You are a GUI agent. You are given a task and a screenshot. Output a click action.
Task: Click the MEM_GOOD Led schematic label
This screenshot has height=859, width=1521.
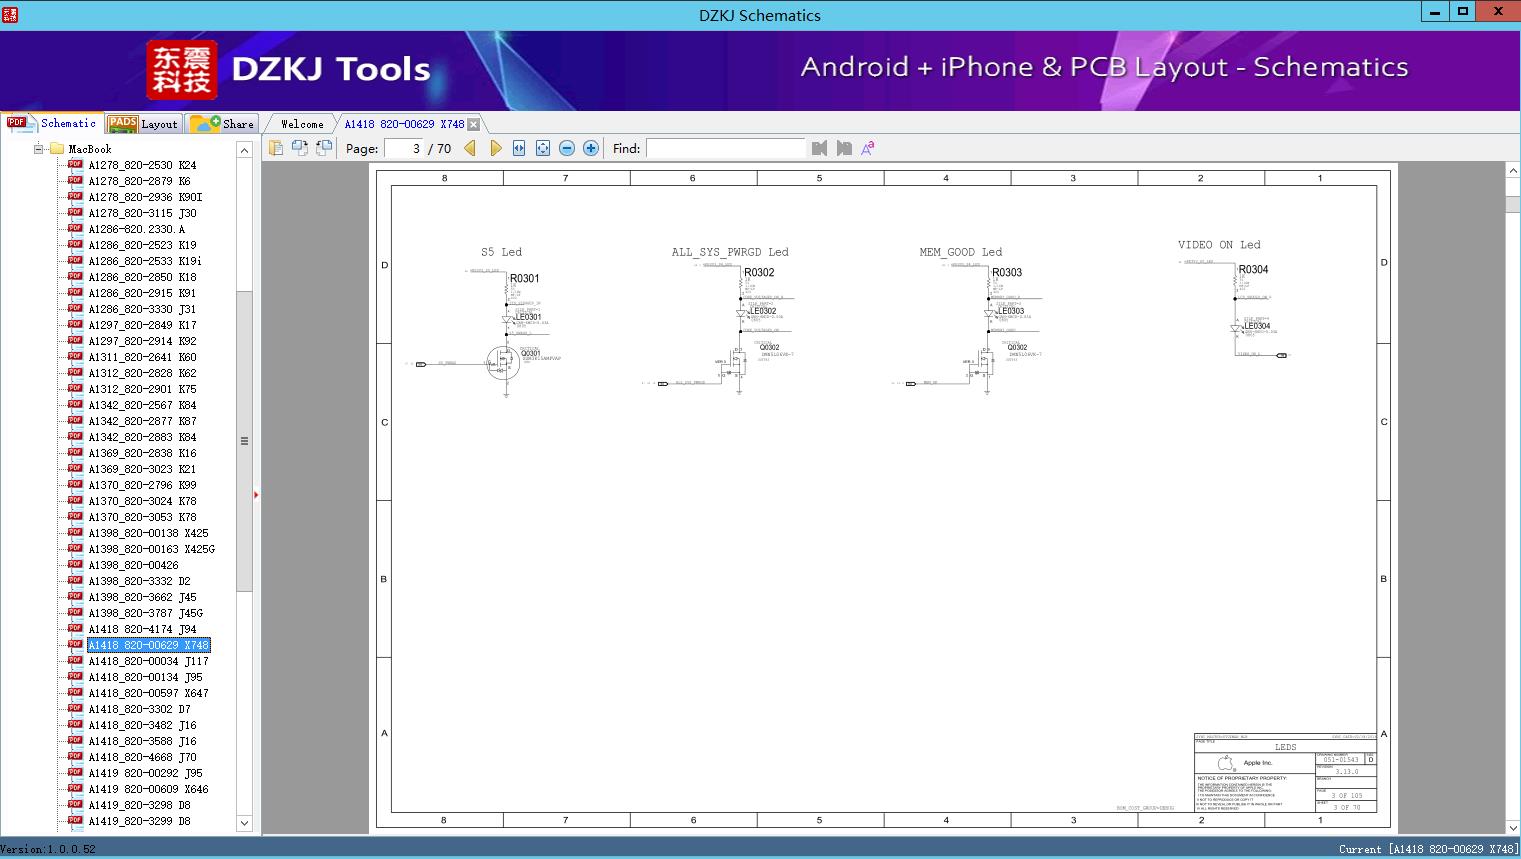click(960, 252)
